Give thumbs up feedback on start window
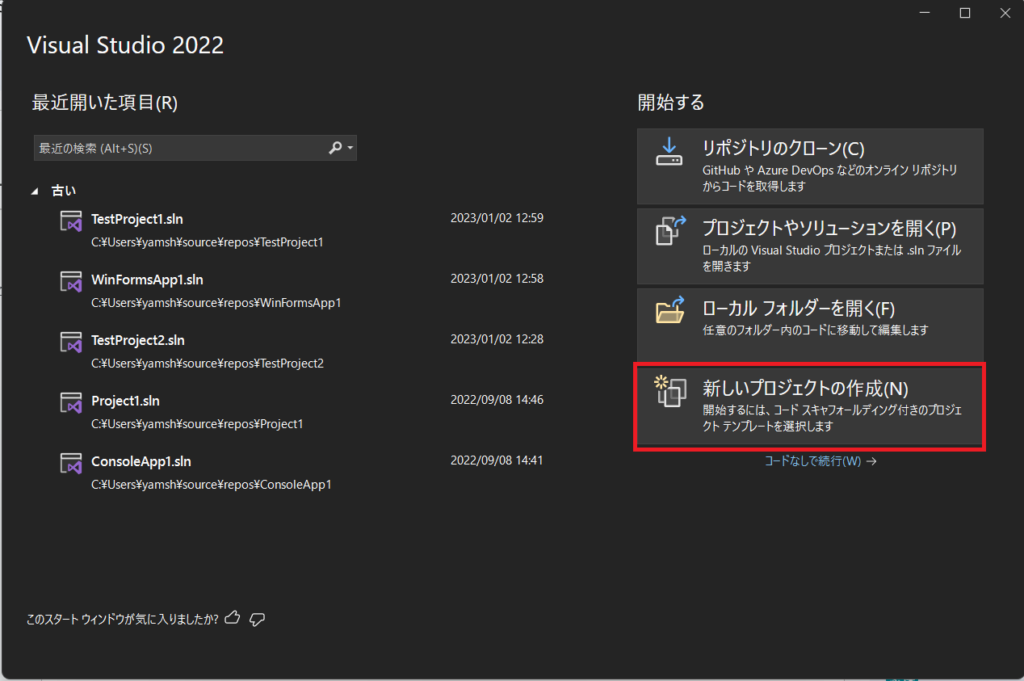The height and width of the screenshot is (681, 1024). click(x=232, y=618)
